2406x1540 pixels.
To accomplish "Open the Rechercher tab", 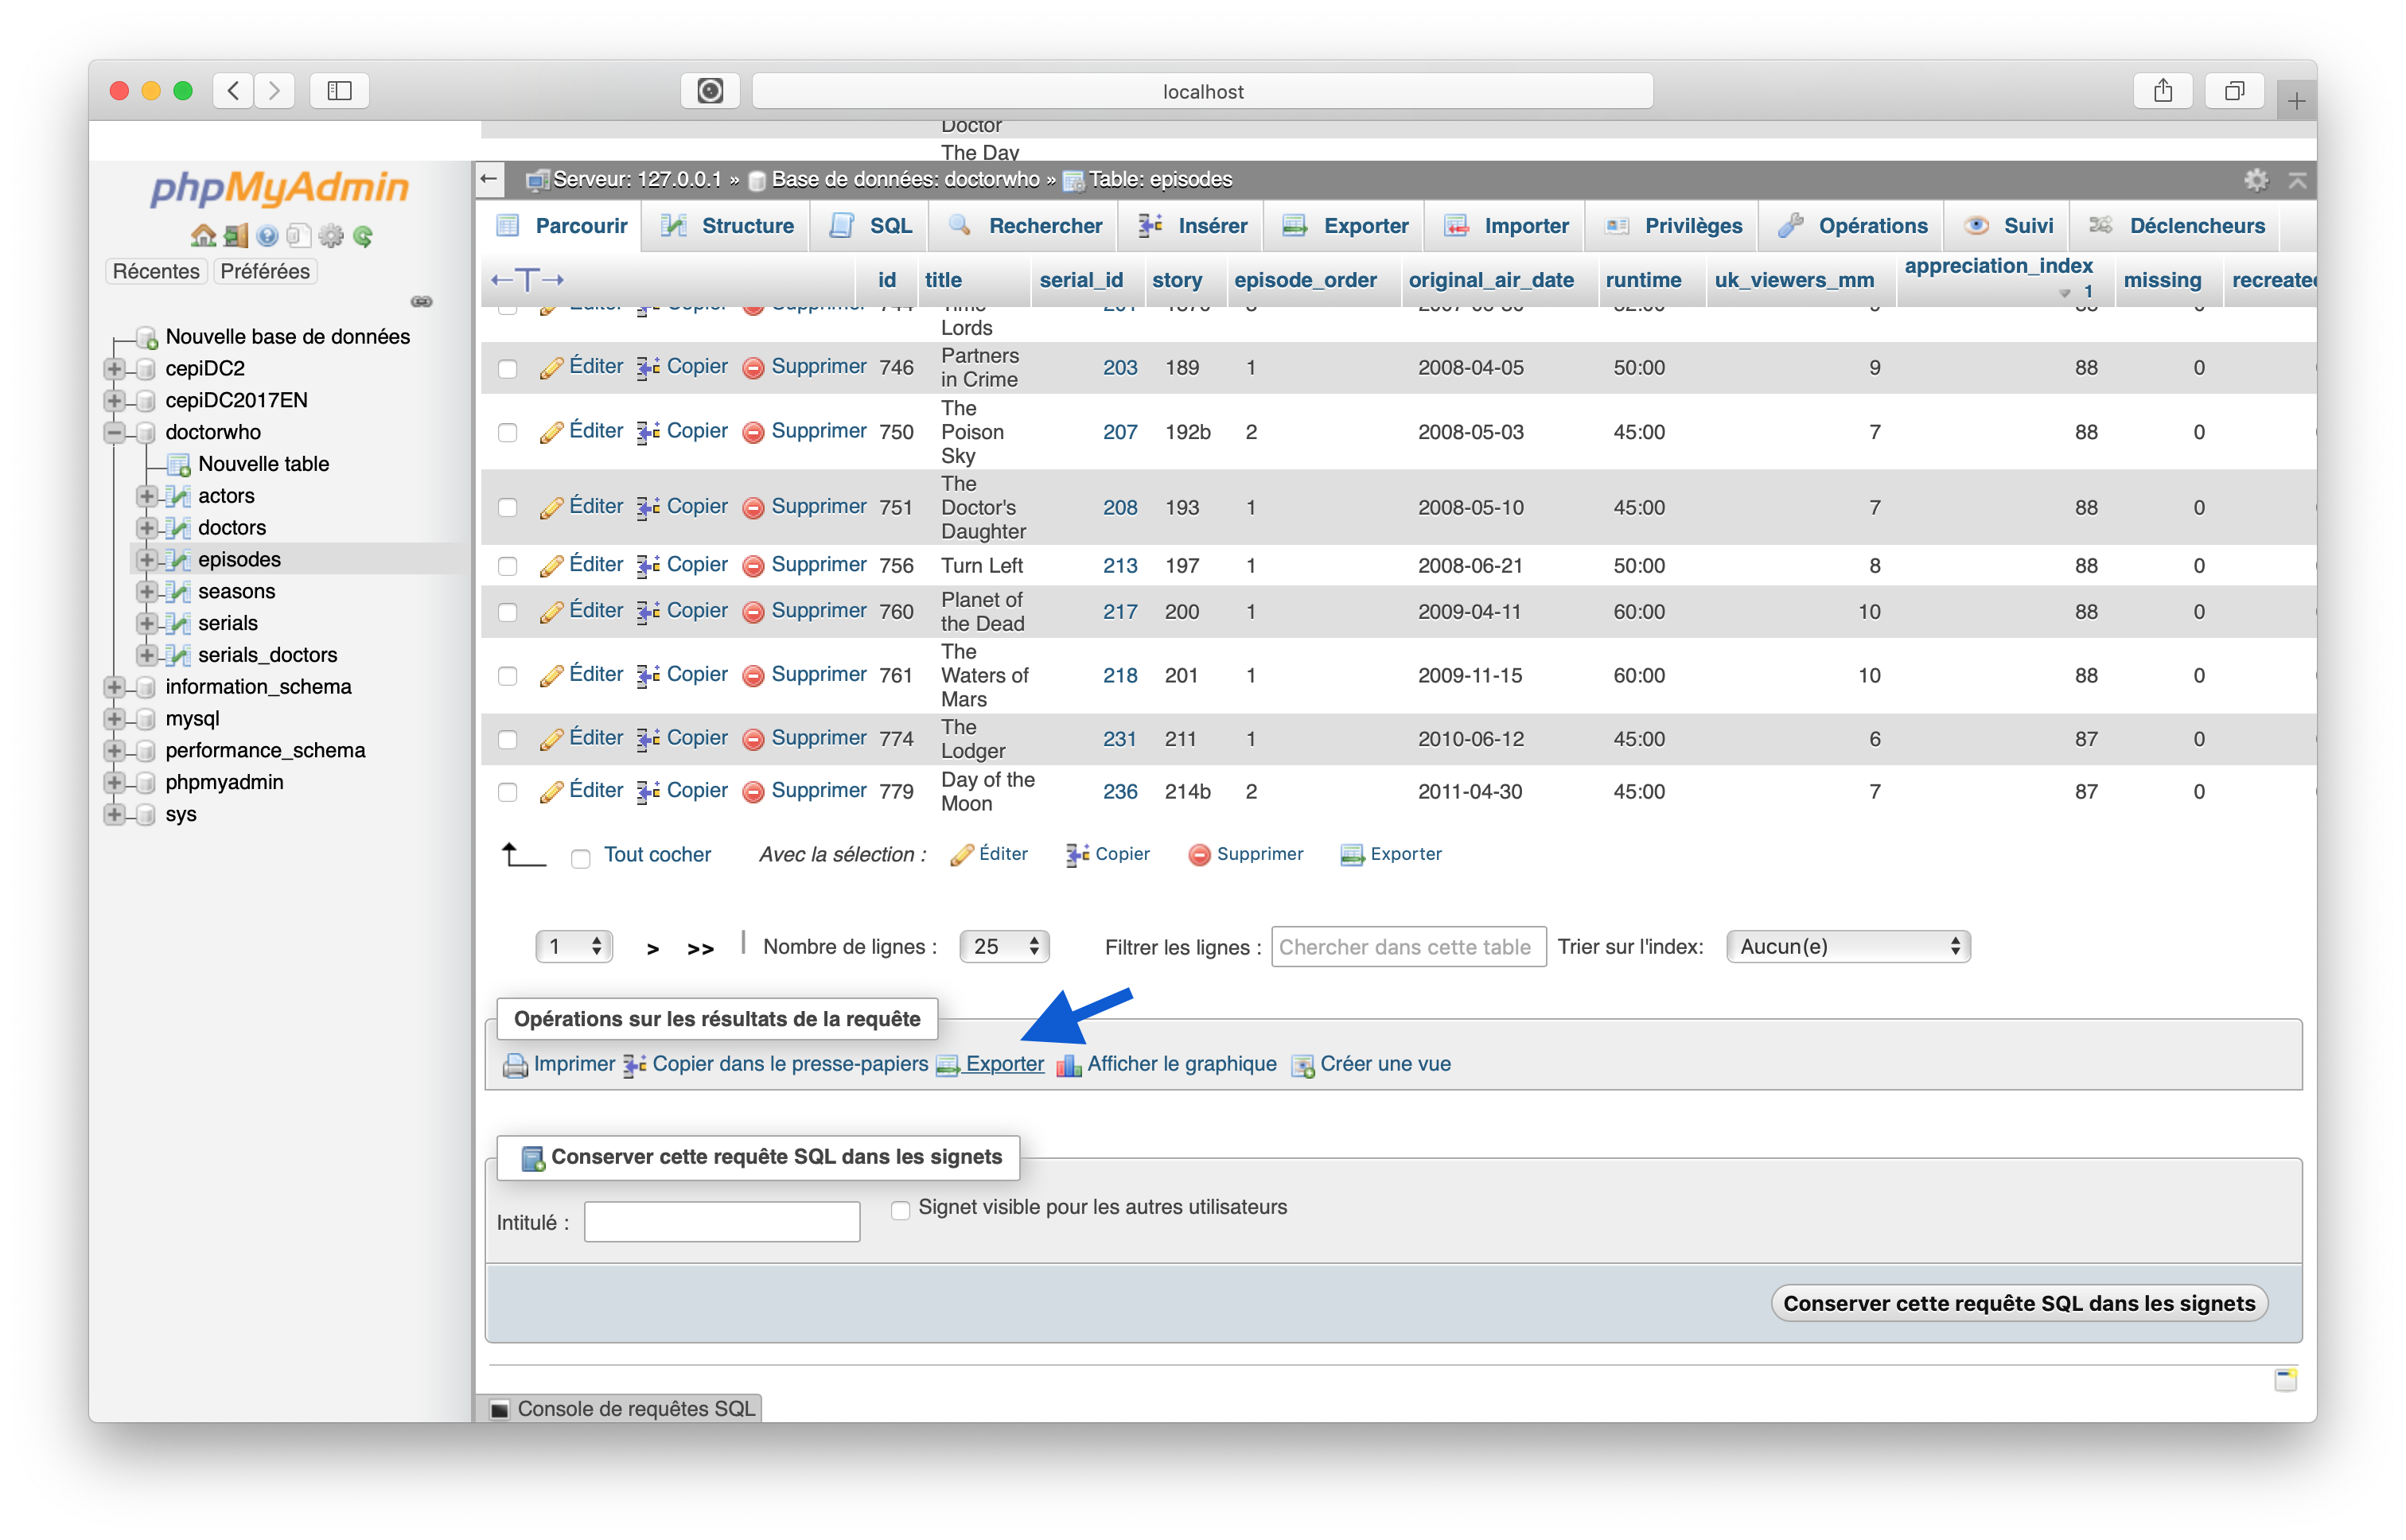I will [1025, 226].
